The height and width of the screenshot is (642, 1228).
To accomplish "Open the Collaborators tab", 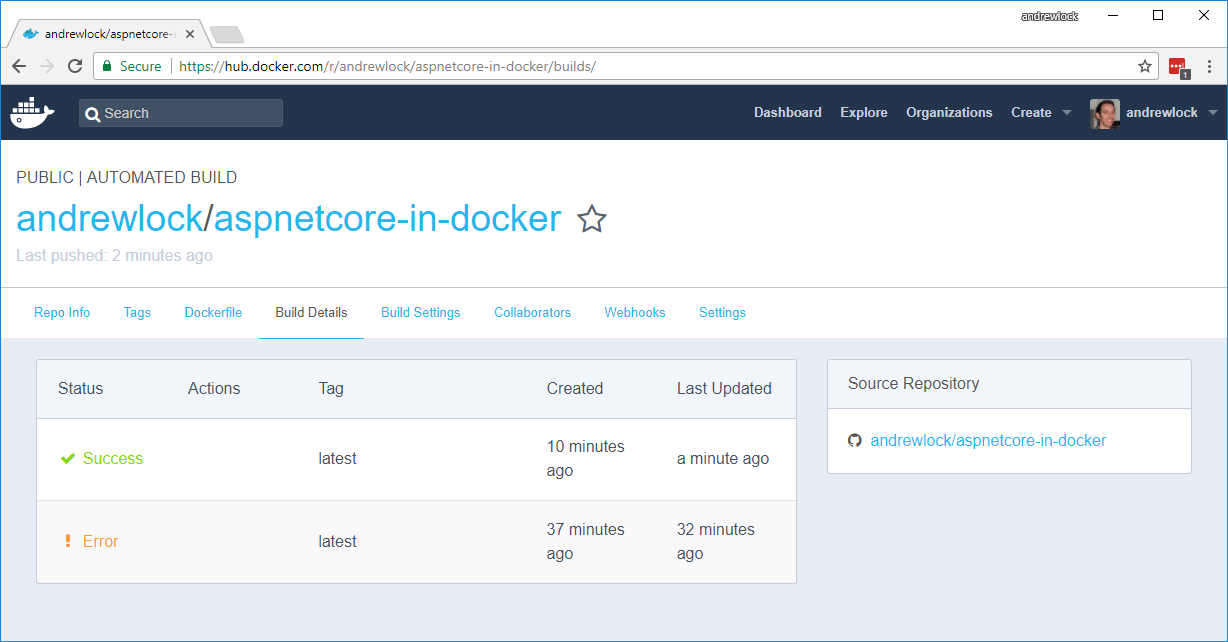I will point(532,312).
